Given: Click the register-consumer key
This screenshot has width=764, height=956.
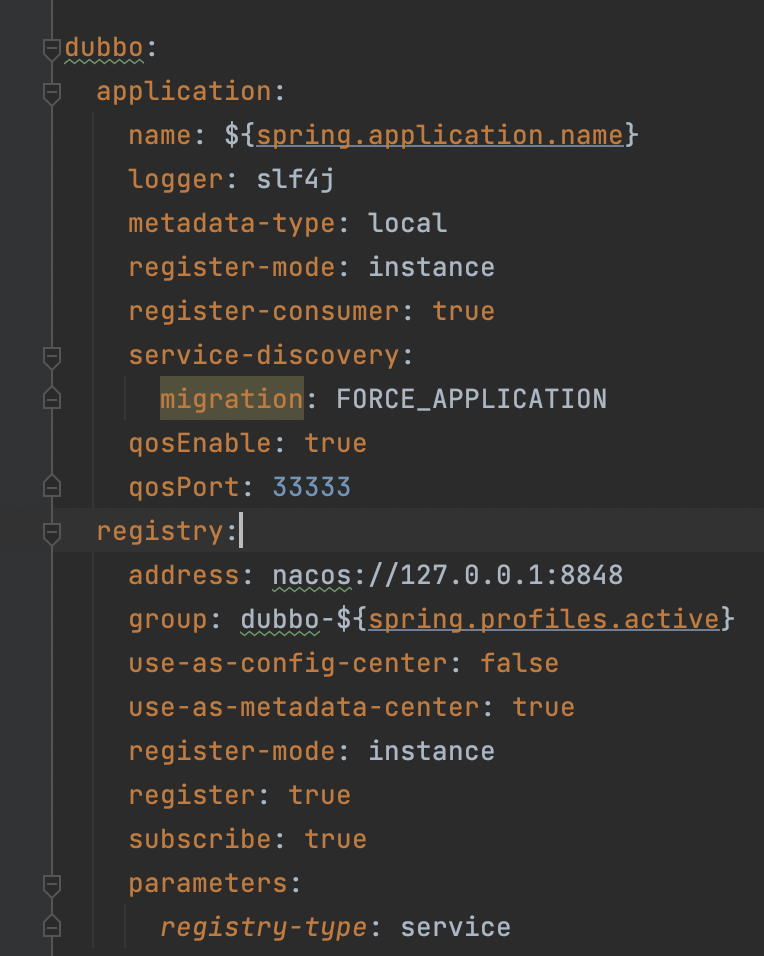Looking at the screenshot, I should pyautogui.click(x=263, y=311).
